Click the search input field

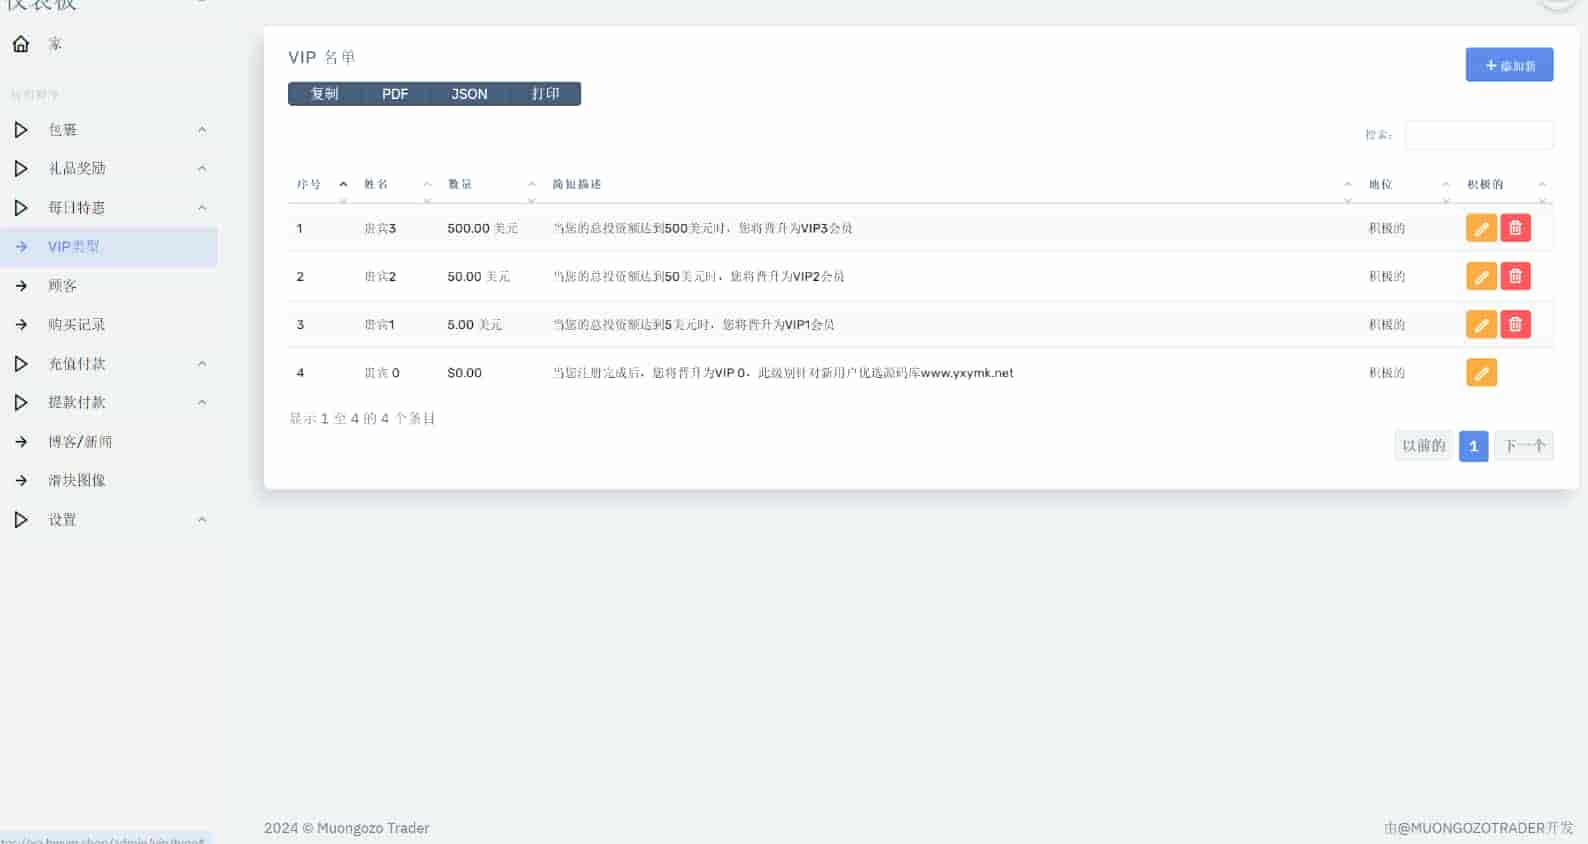tap(1478, 135)
